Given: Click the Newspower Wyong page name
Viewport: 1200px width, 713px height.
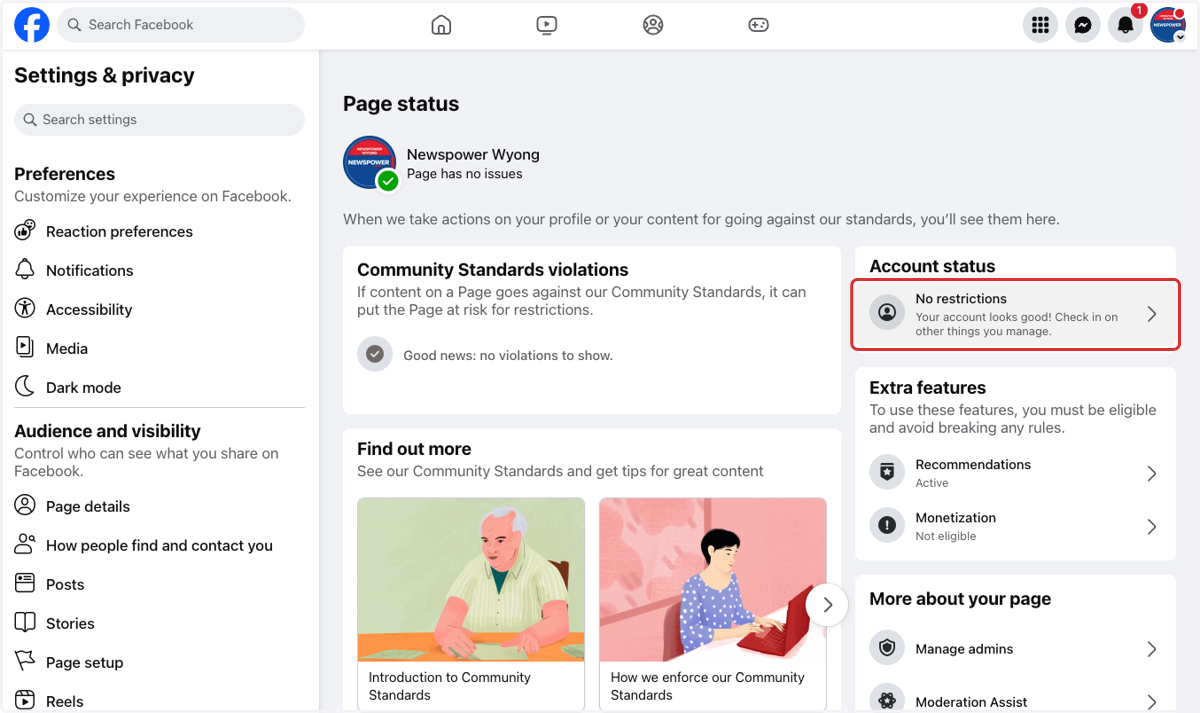Looking at the screenshot, I should click(473, 155).
